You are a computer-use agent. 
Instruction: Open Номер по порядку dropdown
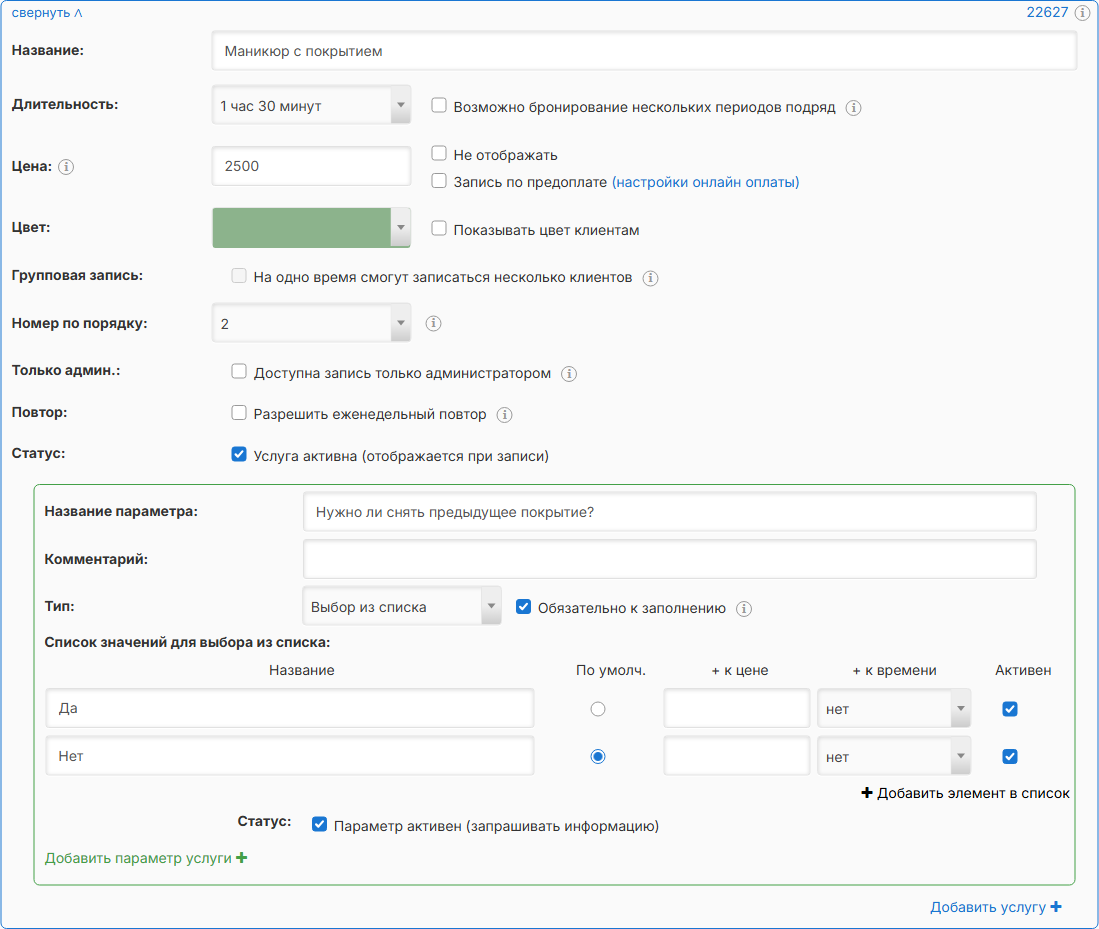point(311,323)
